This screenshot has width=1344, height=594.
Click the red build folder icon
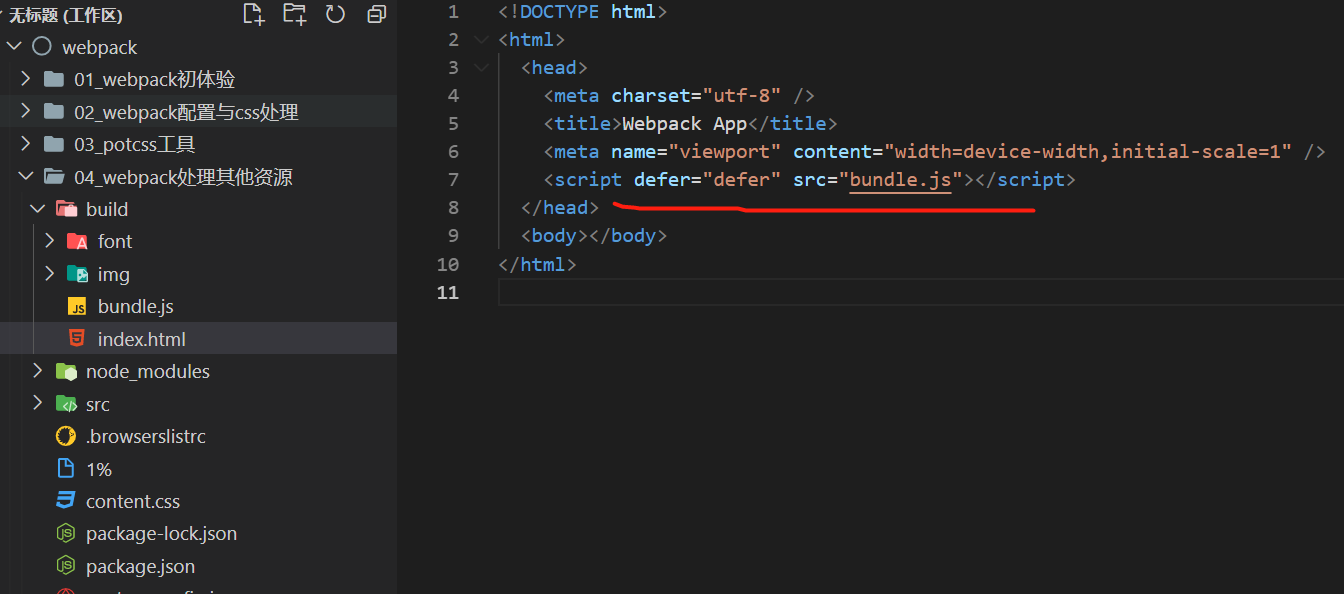click(x=66, y=209)
